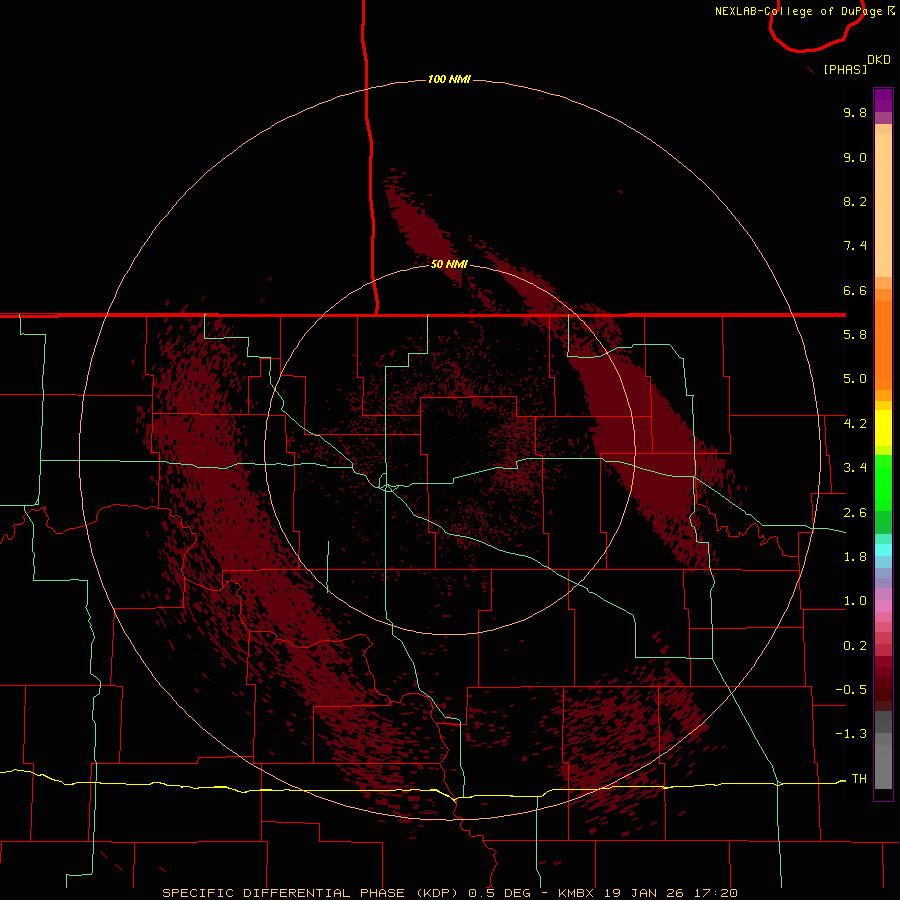Click the 4.2 legend value

click(x=855, y=424)
